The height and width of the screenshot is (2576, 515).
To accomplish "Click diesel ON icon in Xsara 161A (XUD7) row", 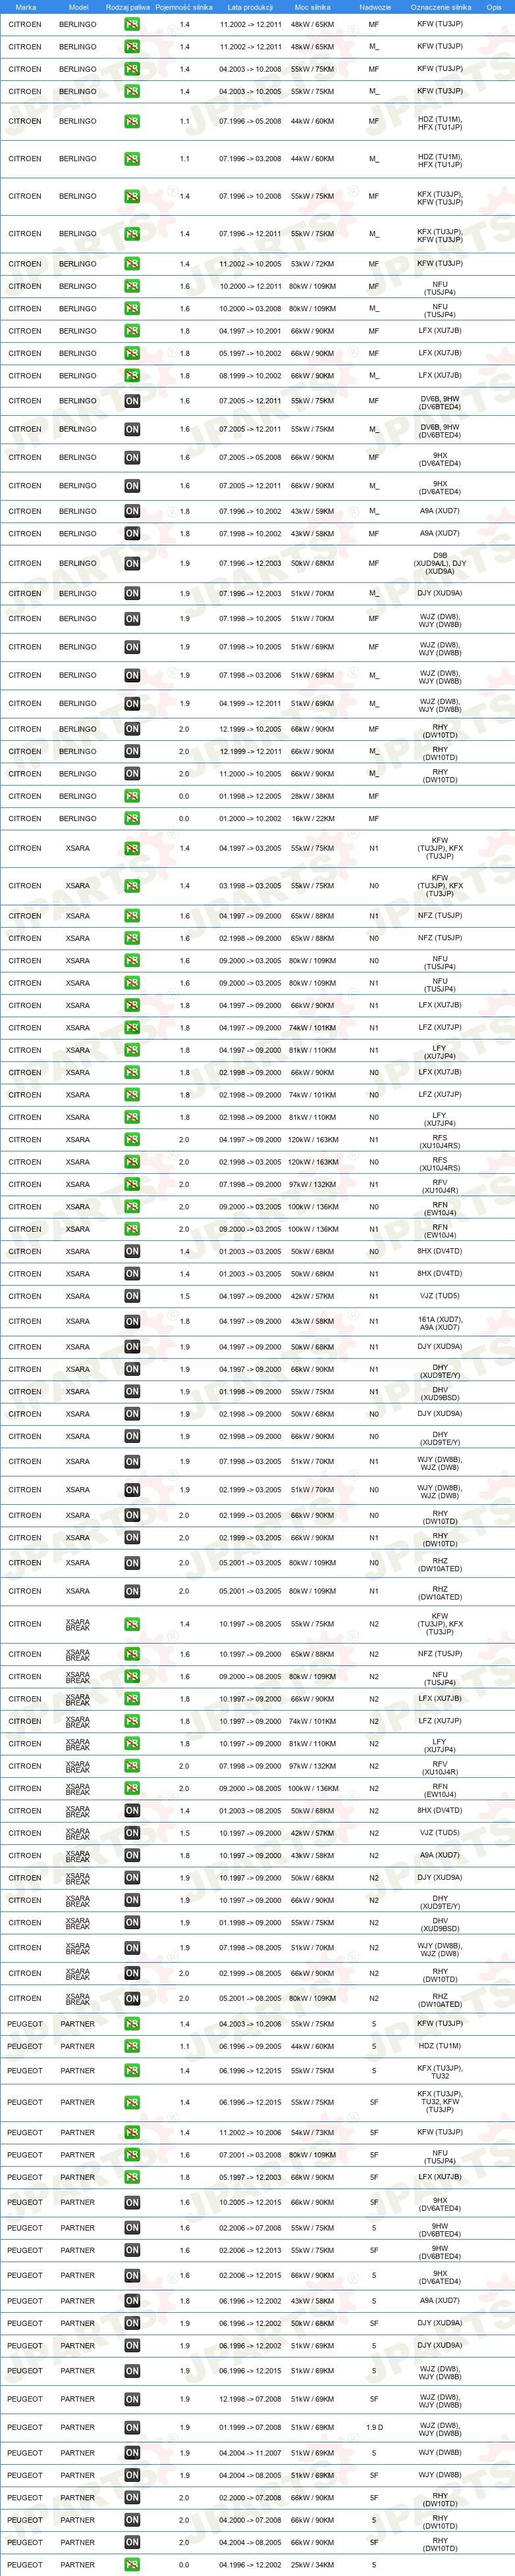I will (x=132, y=1322).
